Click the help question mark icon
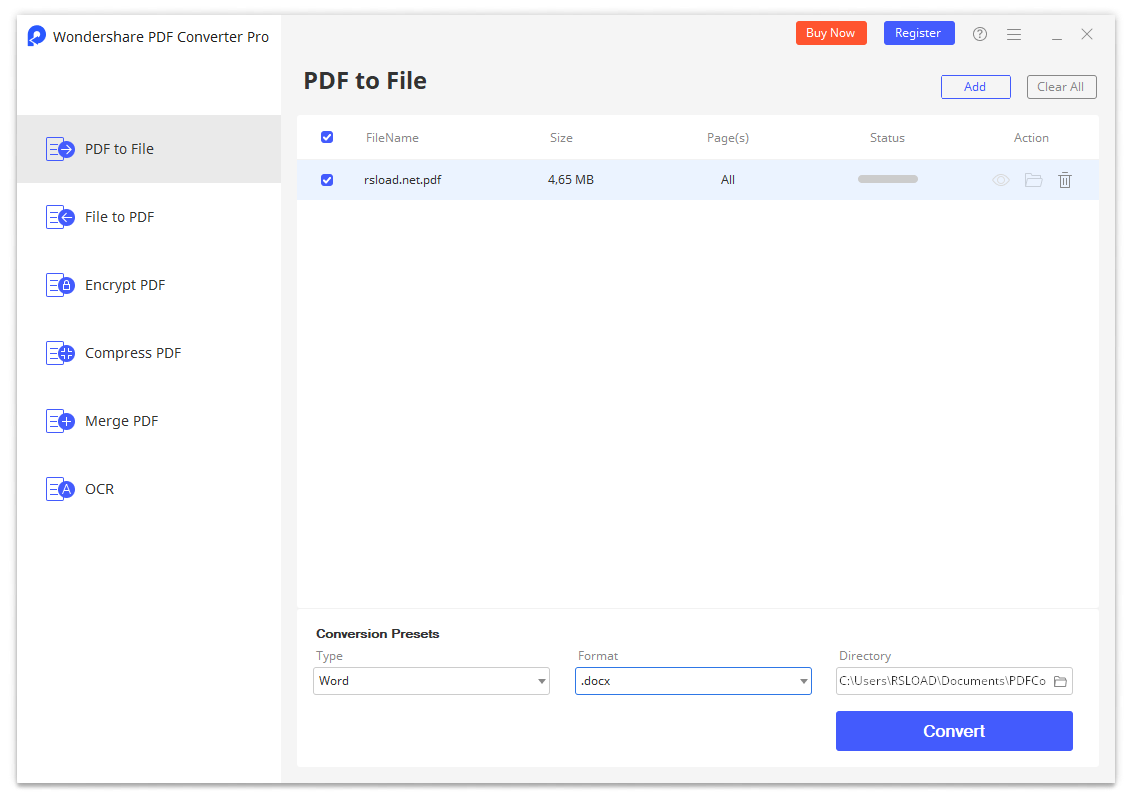Screen dimensions: 1129x801 980,34
